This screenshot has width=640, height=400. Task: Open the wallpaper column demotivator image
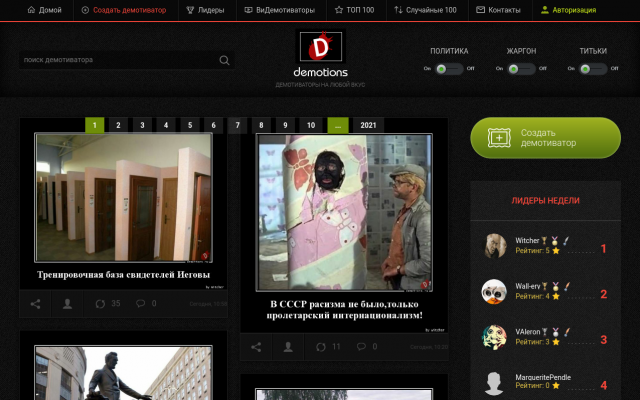[x=344, y=213]
